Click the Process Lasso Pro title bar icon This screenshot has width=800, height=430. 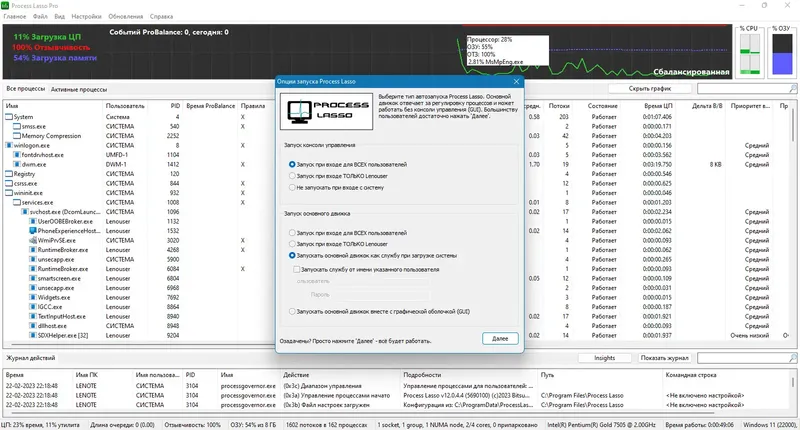5,6
